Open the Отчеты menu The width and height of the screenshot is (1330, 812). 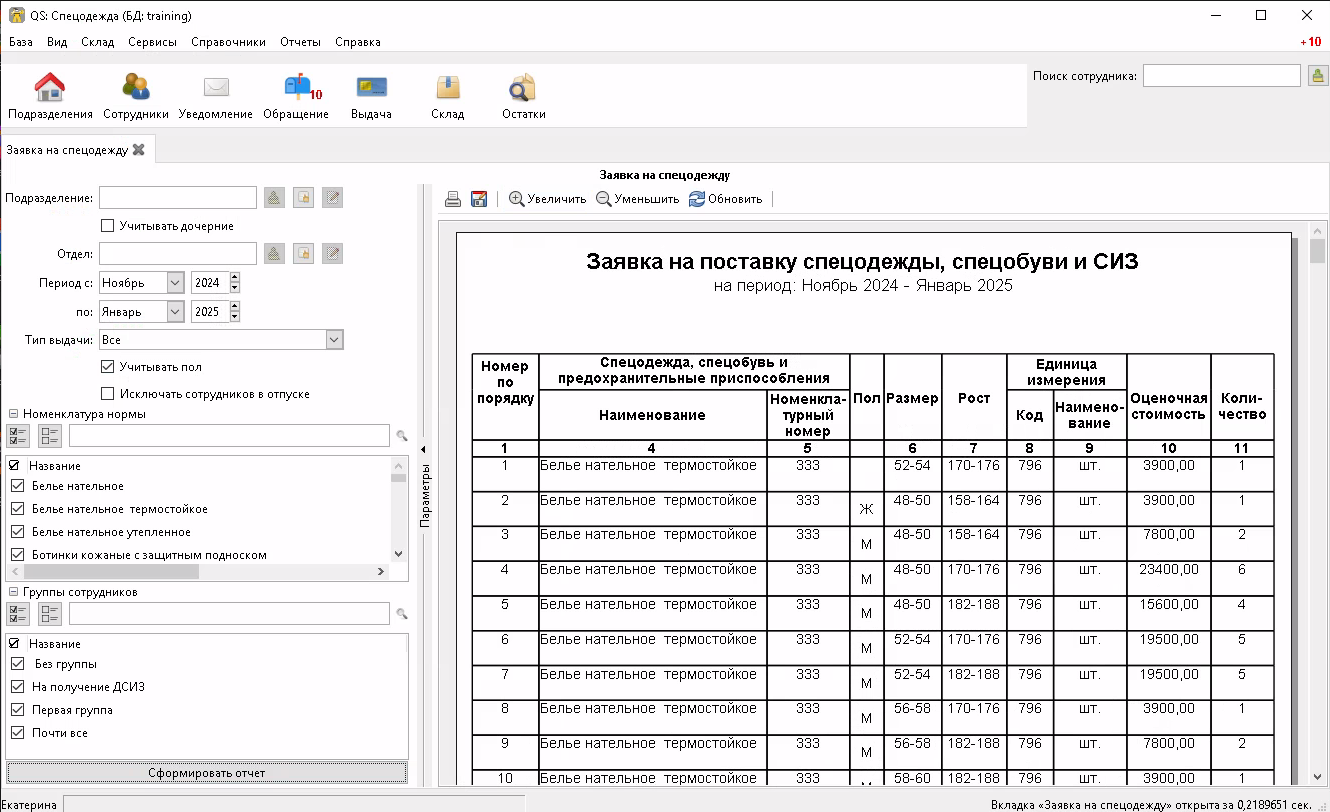[300, 42]
